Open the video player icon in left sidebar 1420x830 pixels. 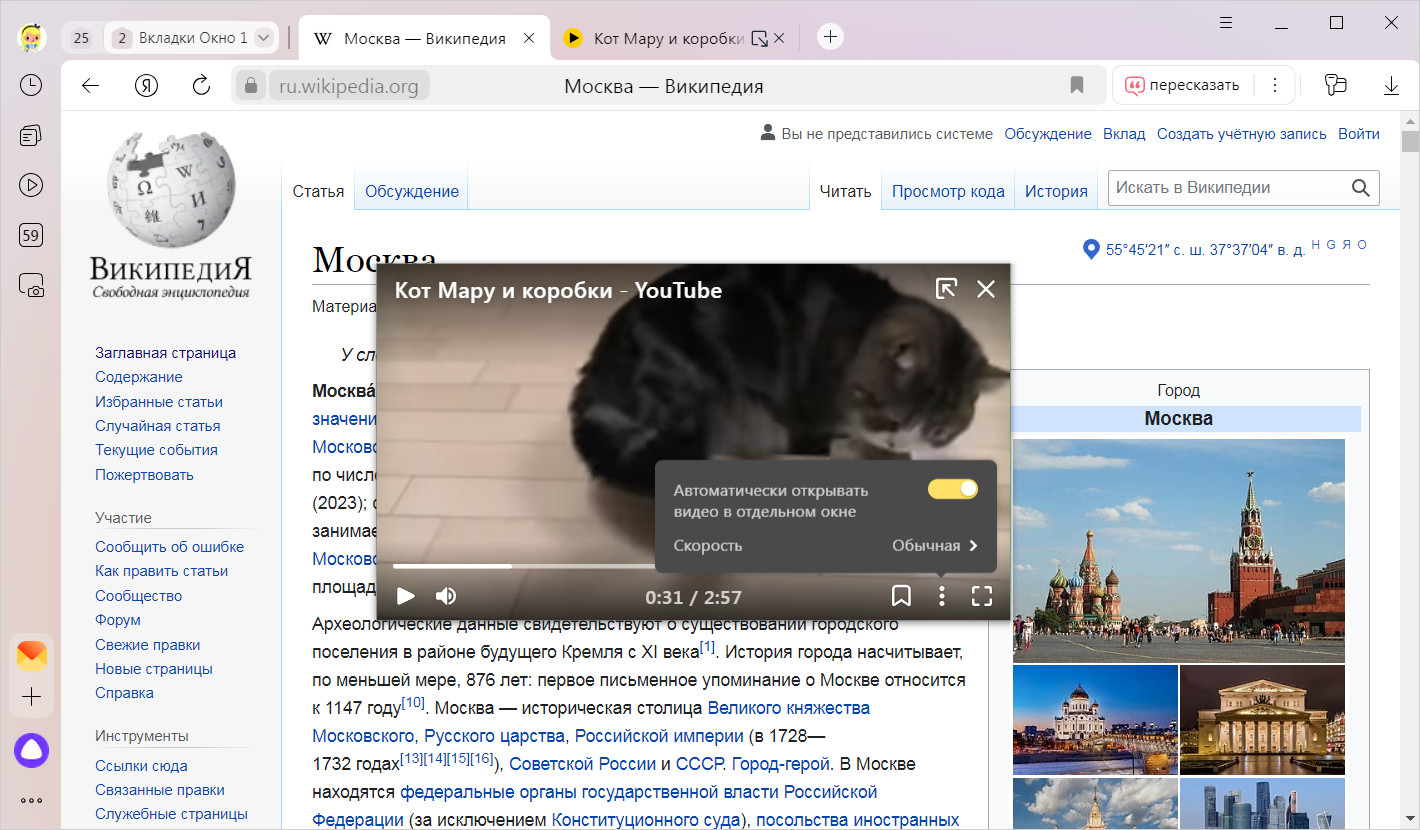click(x=31, y=185)
